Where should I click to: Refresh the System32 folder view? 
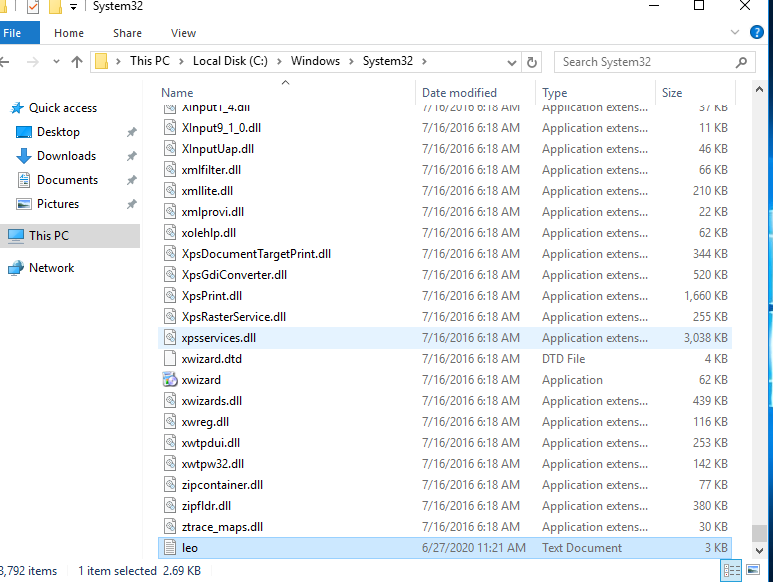531,62
